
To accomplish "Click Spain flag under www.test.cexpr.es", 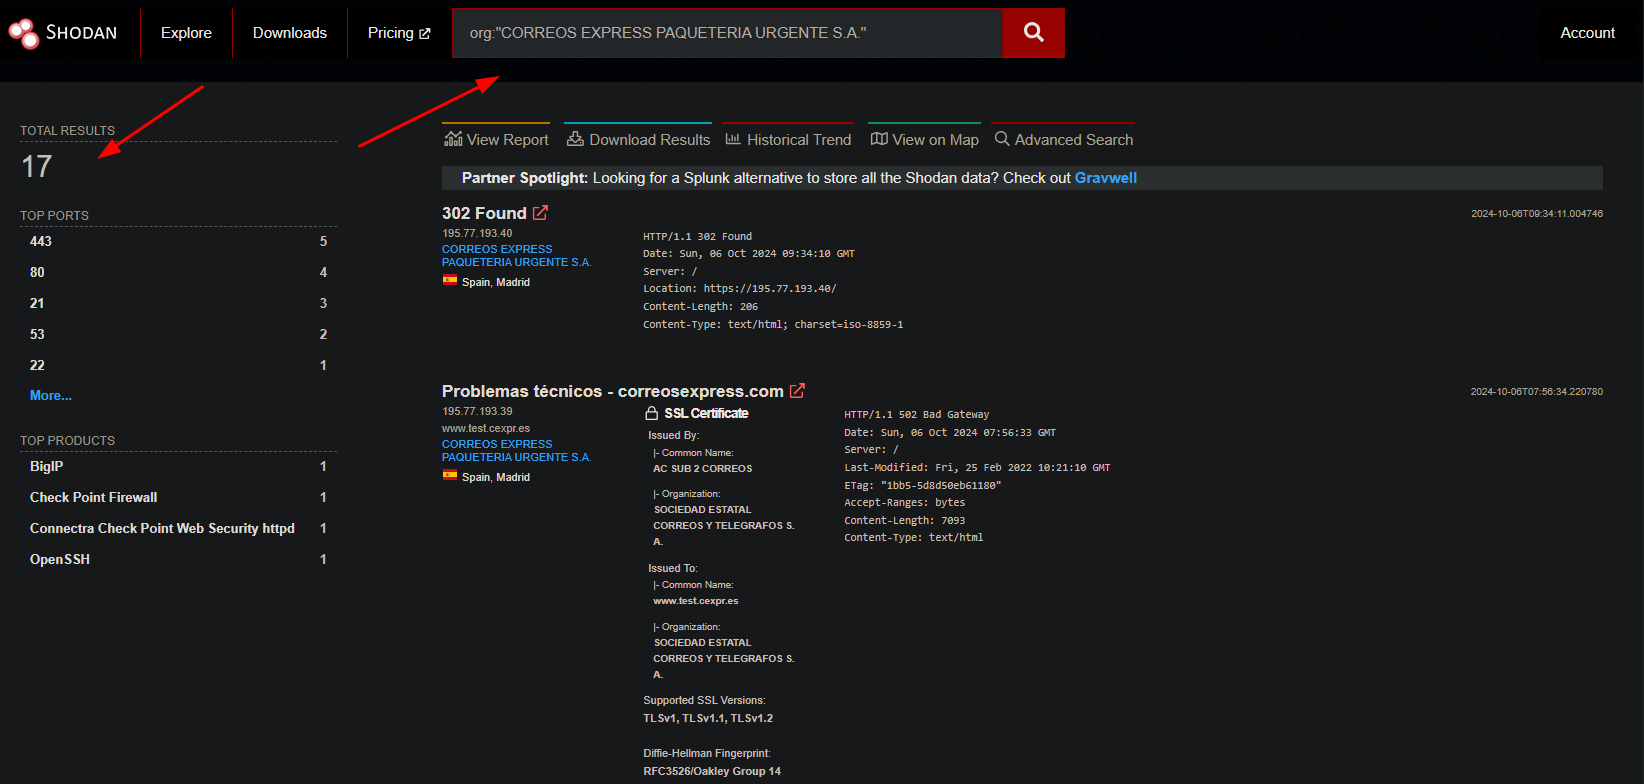I will [450, 476].
